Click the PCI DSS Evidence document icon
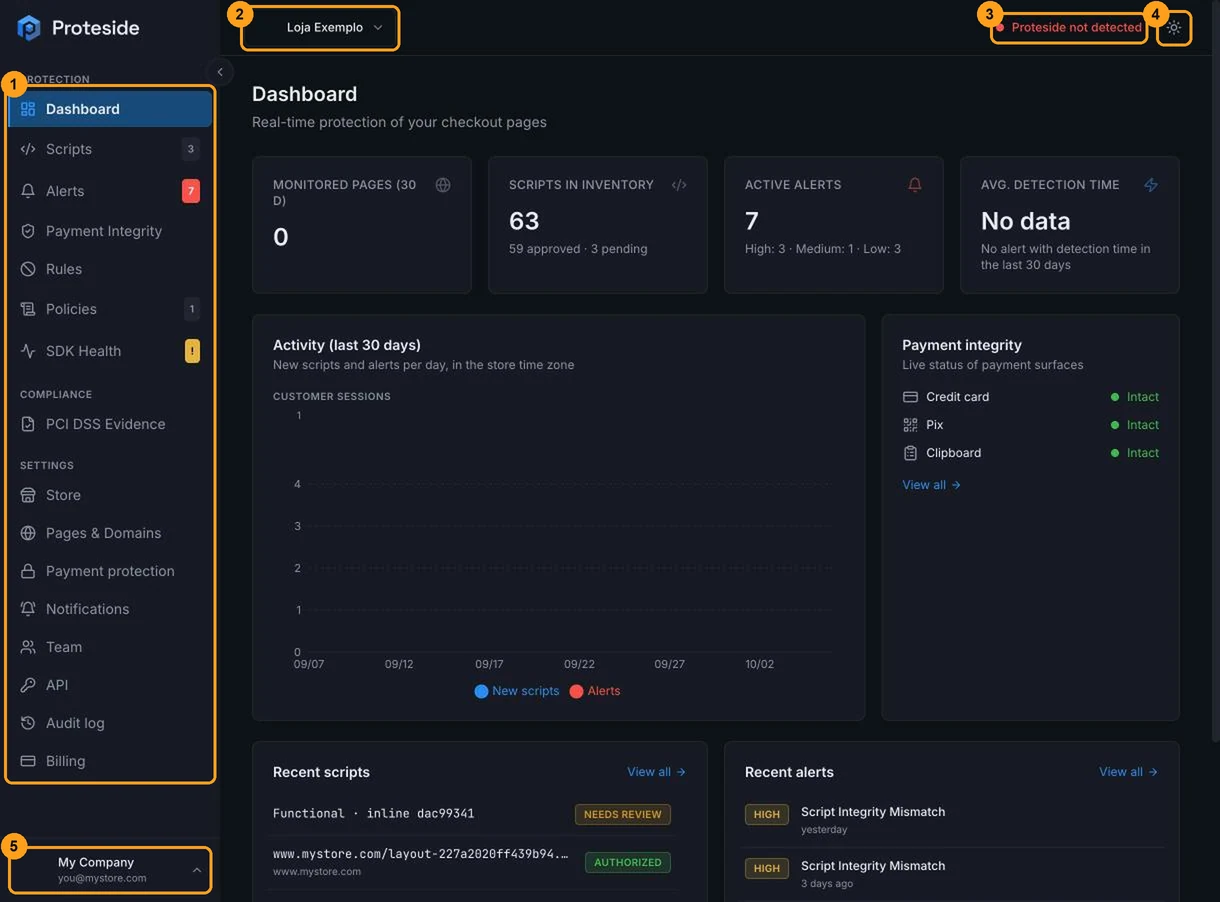This screenshot has height=902, width=1220. pos(28,424)
